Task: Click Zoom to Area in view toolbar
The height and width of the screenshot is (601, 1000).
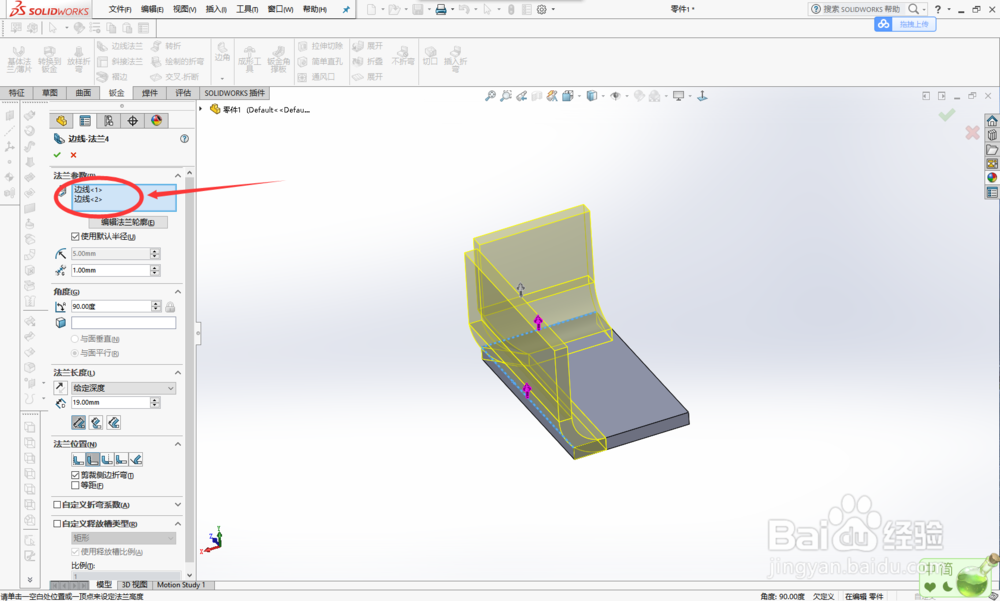Action: [x=506, y=96]
